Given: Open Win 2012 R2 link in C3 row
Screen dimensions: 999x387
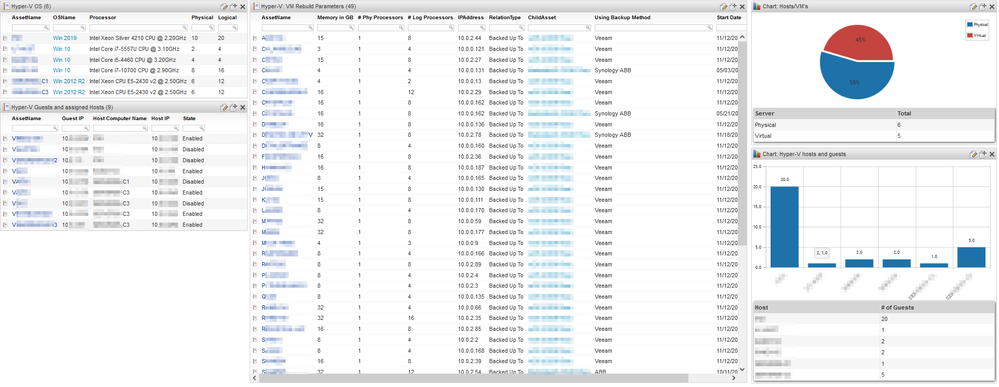Looking at the screenshot, I should point(69,92).
